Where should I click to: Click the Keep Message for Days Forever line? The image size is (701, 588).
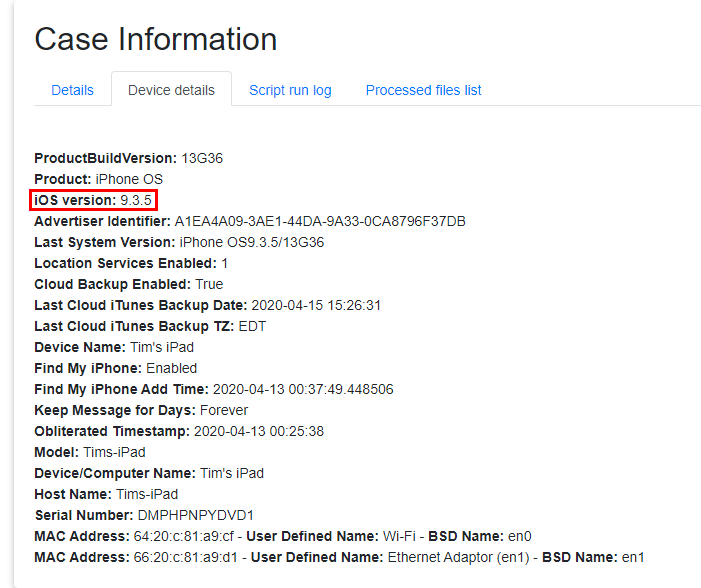pos(141,410)
